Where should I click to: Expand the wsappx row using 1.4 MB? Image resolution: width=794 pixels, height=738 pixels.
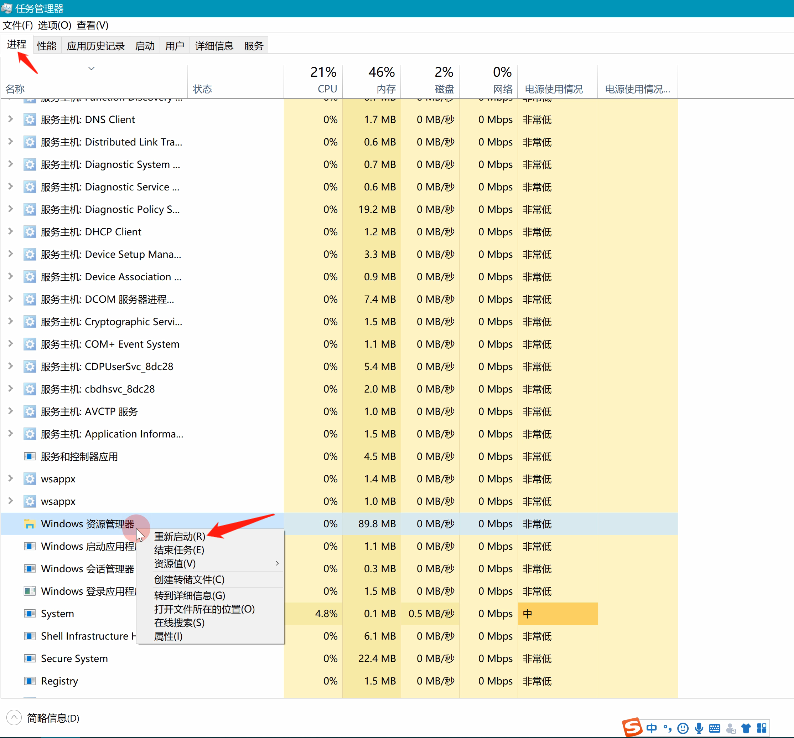(x=10, y=478)
